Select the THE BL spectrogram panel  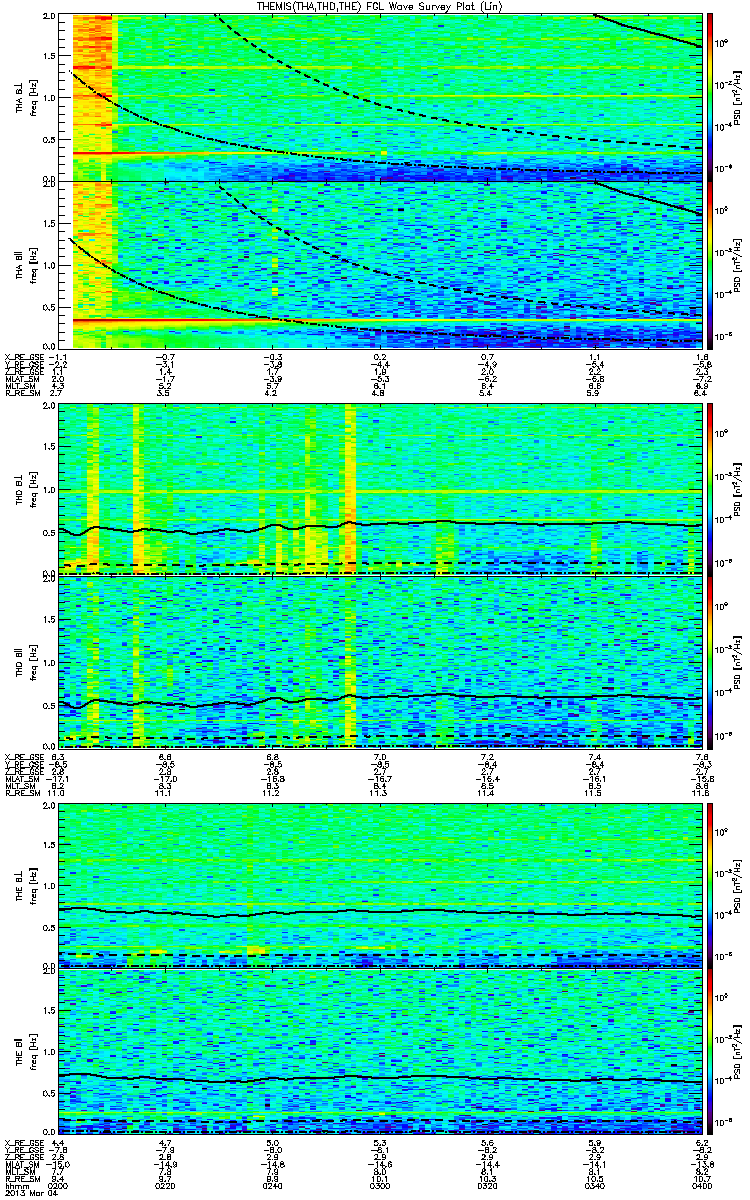coord(381,885)
